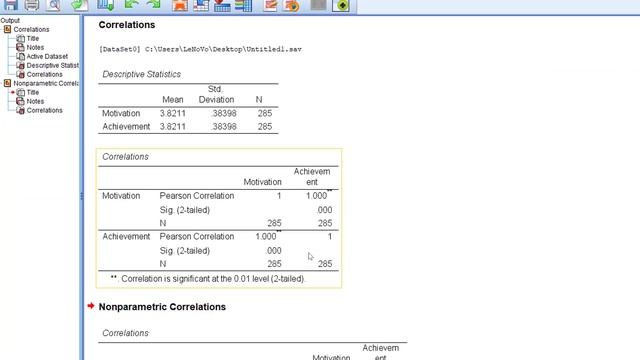
Task: Select Descriptive Statistics in the outline
Action: pos(52,65)
